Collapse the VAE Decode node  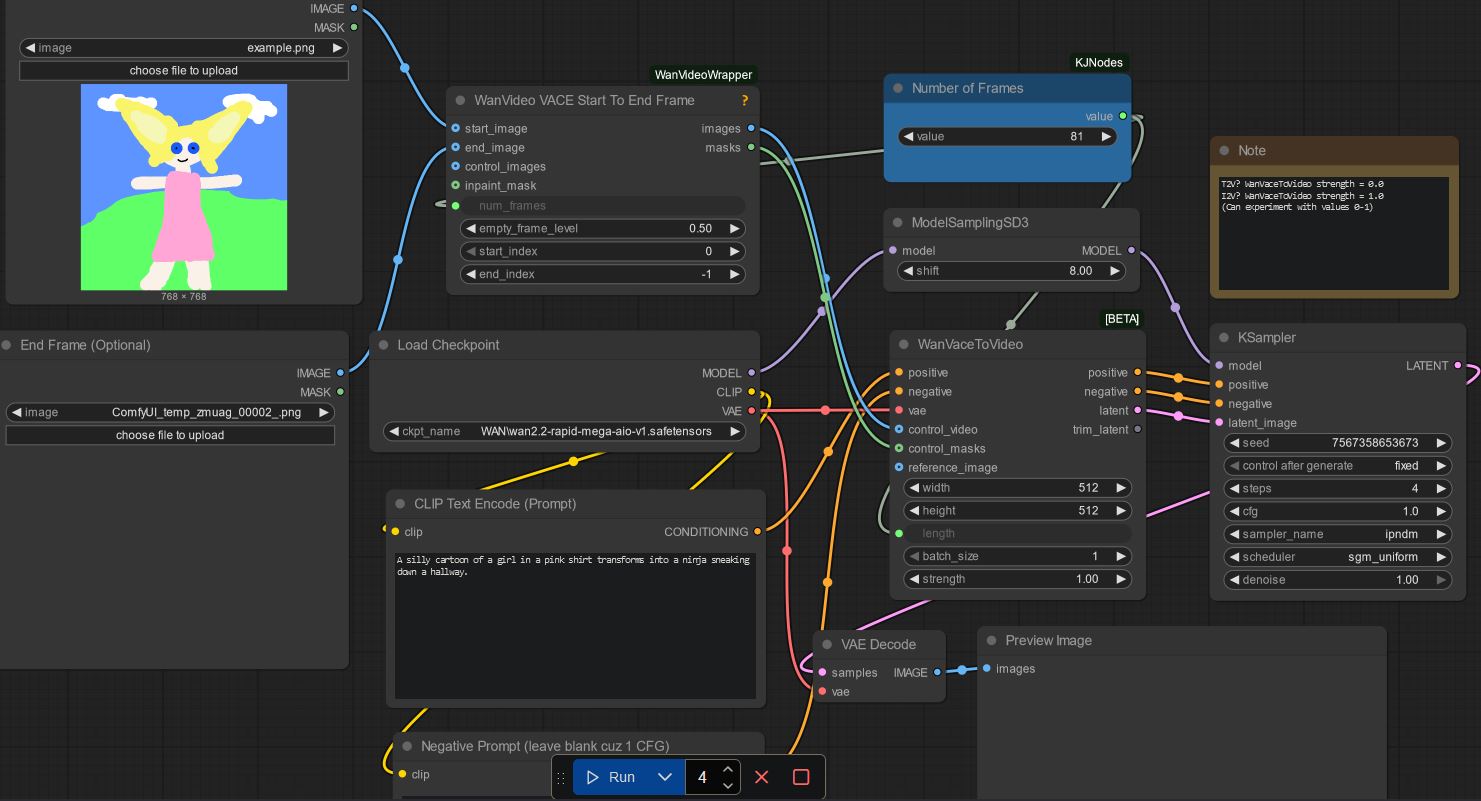tap(827, 644)
